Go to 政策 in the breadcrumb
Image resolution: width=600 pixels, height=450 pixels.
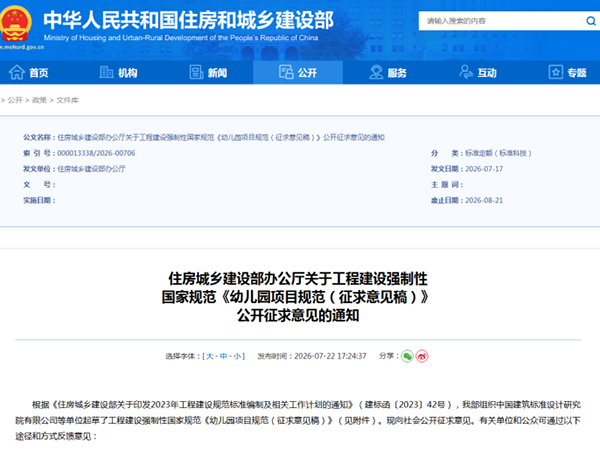(x=39, y=100)
